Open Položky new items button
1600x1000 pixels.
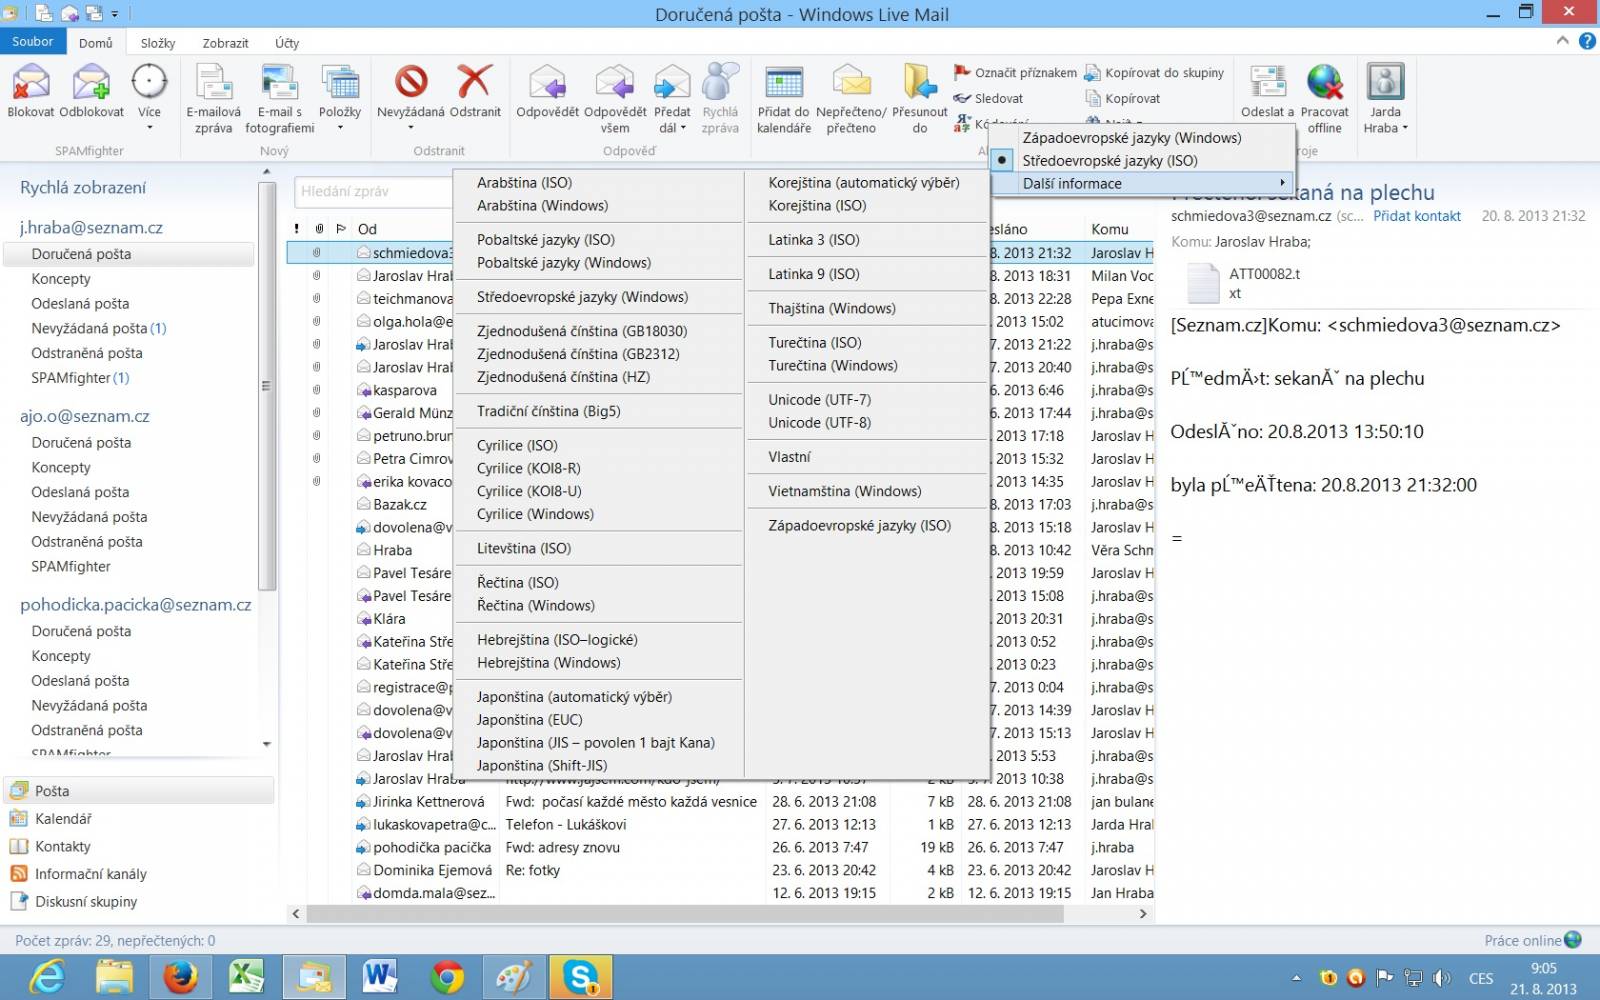pyautogui.click(x=340, y=82)
